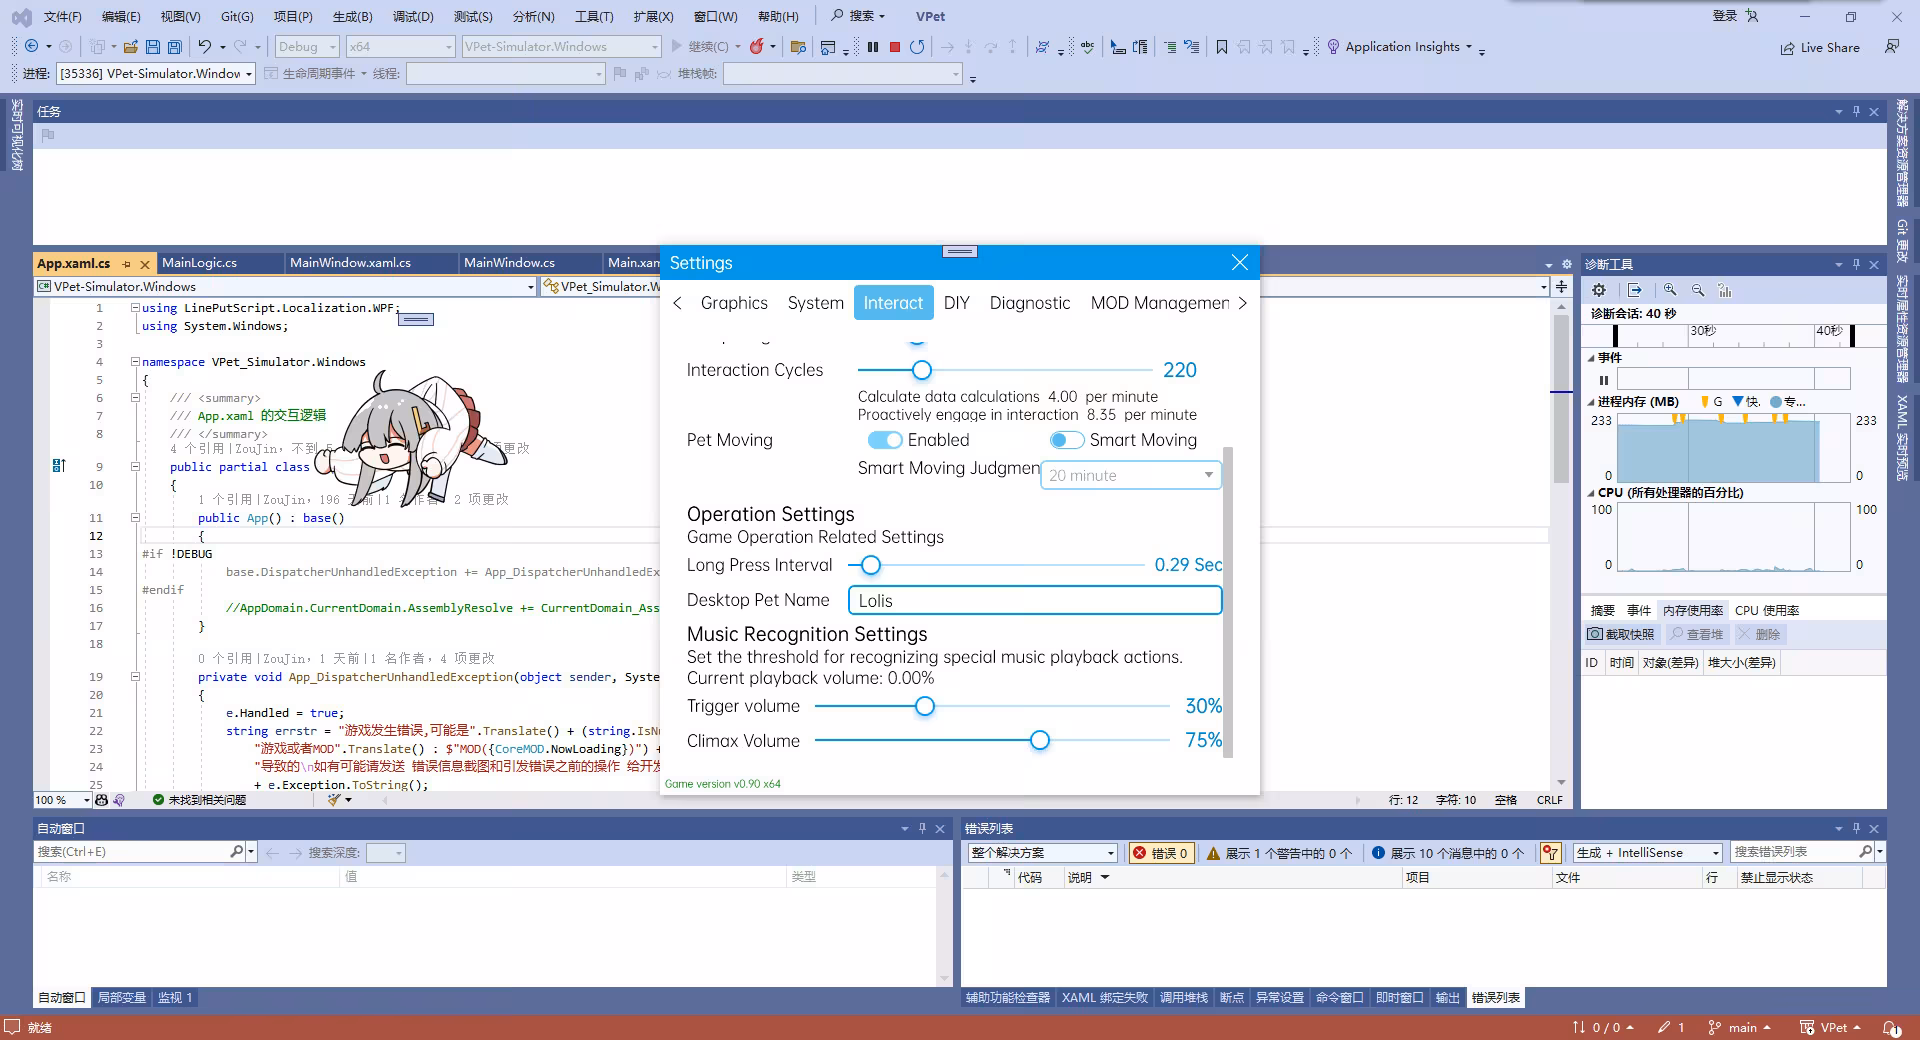This screenshot has height=1040, width=1920.
Task: Zoom in on the diagnostics timeline
Action: 1670,290
